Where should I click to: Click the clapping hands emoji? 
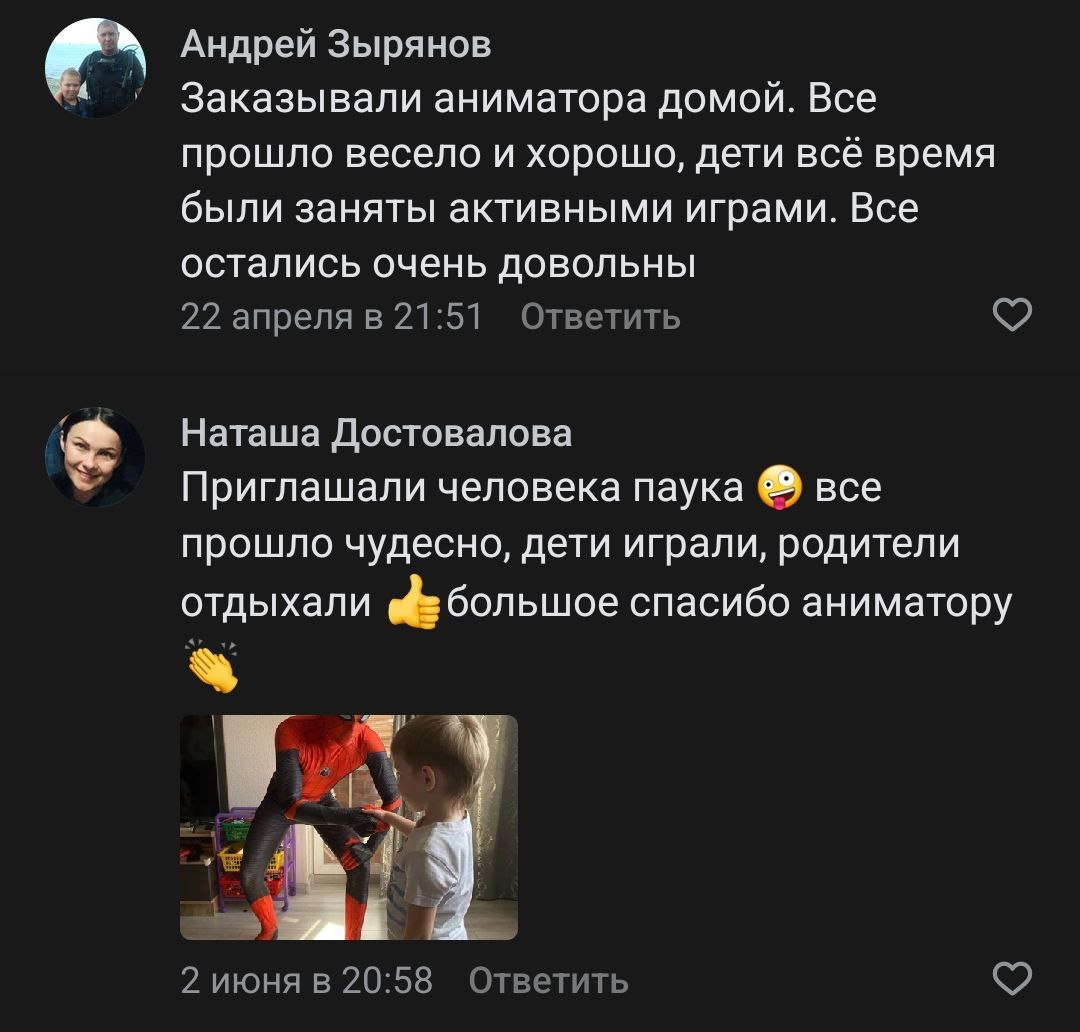pyautogui.click(x=211, y=665)
